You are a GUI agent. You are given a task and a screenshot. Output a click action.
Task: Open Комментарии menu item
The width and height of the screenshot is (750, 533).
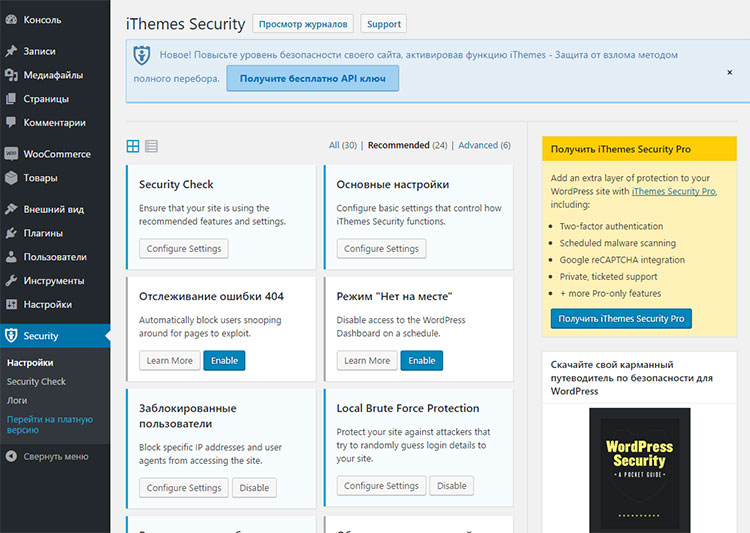[55, 122]
